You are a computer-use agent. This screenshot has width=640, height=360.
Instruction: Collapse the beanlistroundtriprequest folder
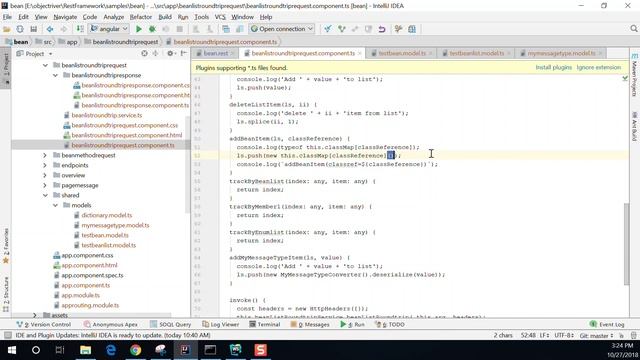point(45,65)
